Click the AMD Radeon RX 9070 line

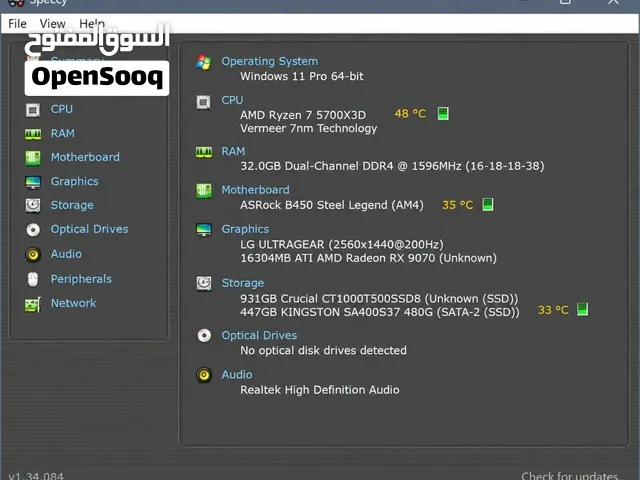point(369,258)
